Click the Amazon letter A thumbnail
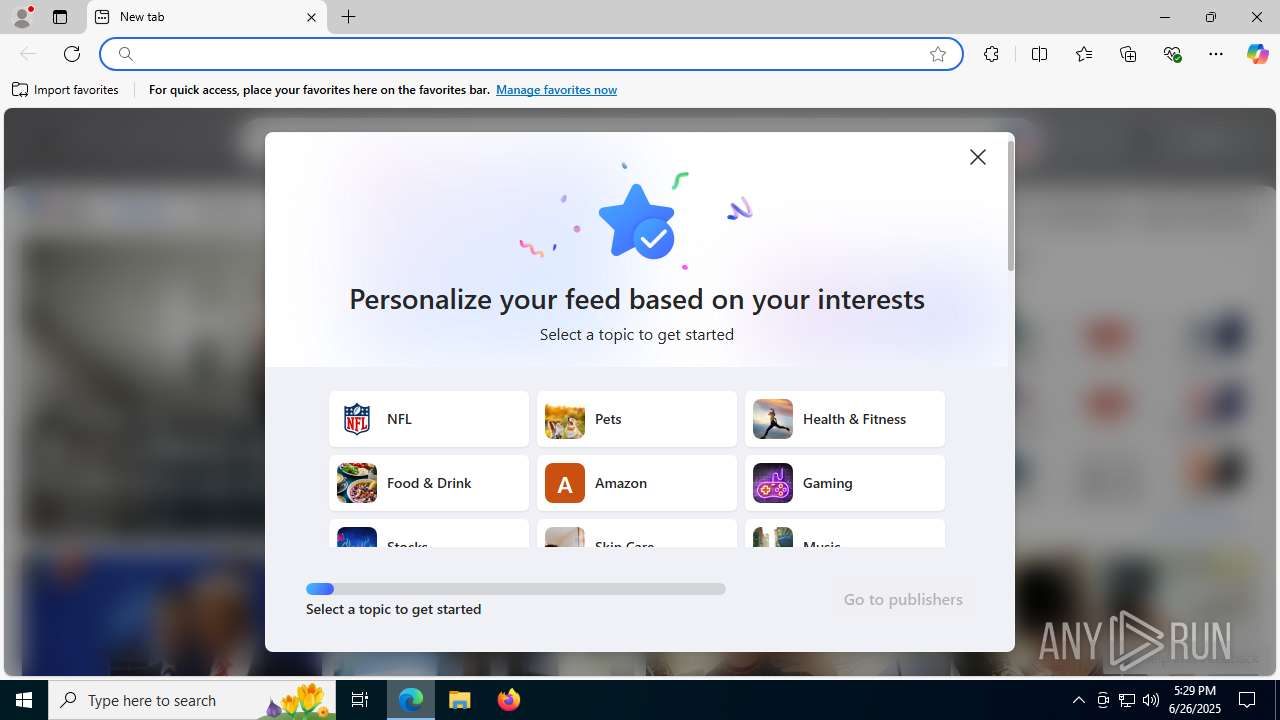This screenshot has height=720, width=1280. 565,483
